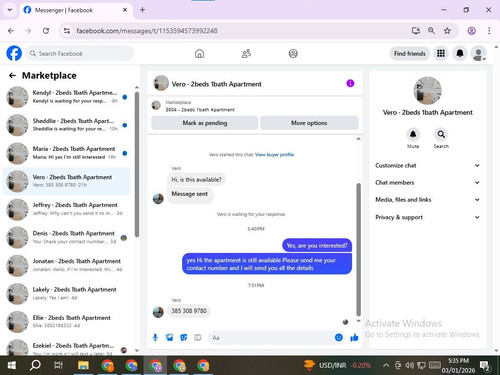Open the Windows Start menu

point(12,365)
